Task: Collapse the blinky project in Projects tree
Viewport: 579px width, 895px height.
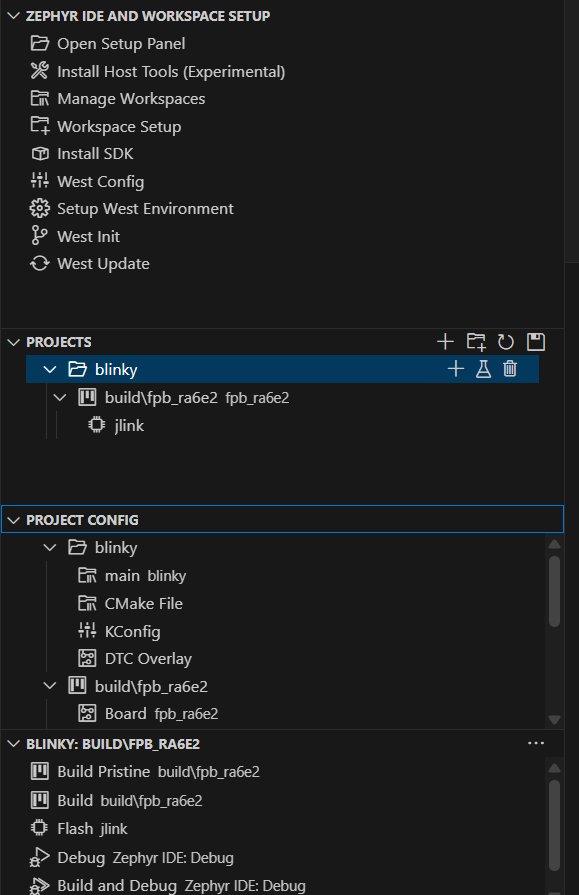Action: click(x=50, y=369)
